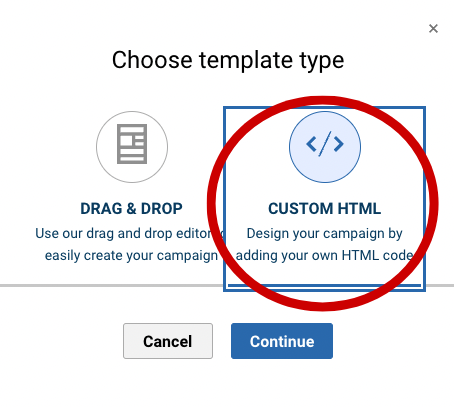
Task: Click 'easily create your campaign' text
Action: [x=131, y=256]
